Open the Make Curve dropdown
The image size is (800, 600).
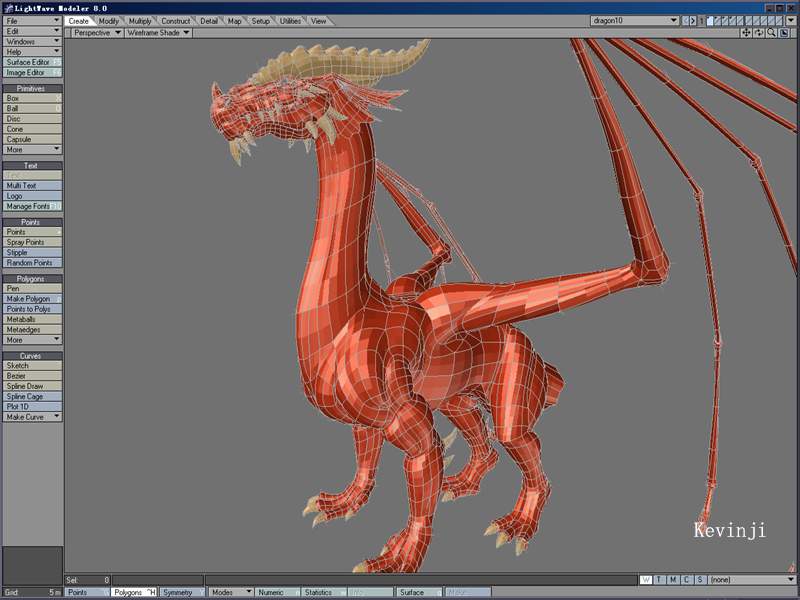coord(33,417)
